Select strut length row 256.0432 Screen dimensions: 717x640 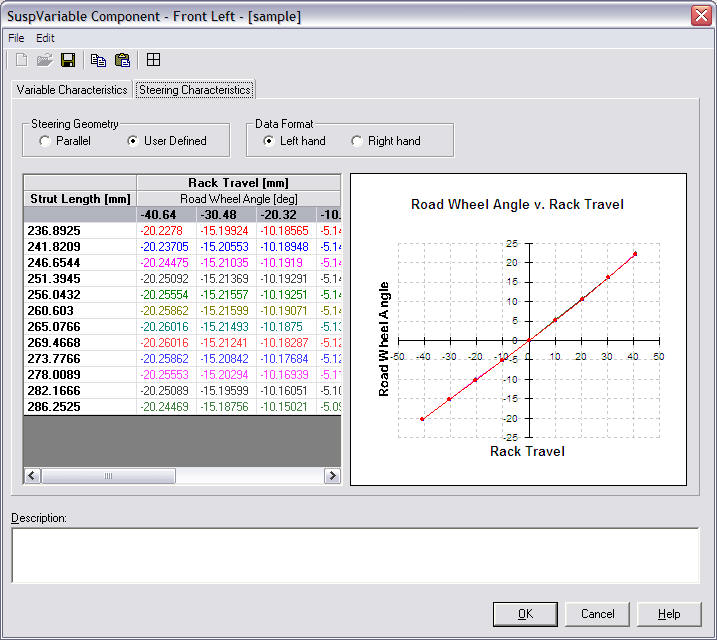(x=80, y=294)
